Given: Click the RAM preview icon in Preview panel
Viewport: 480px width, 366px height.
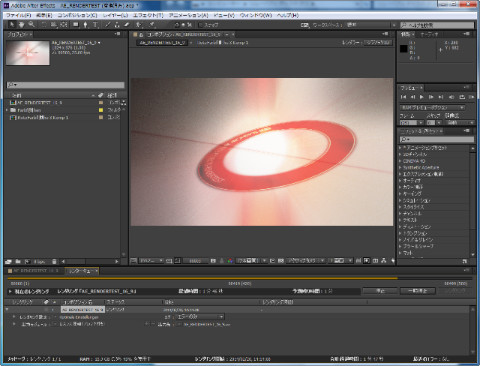Looking at the screenshot, I should click(x=472, y=97).
